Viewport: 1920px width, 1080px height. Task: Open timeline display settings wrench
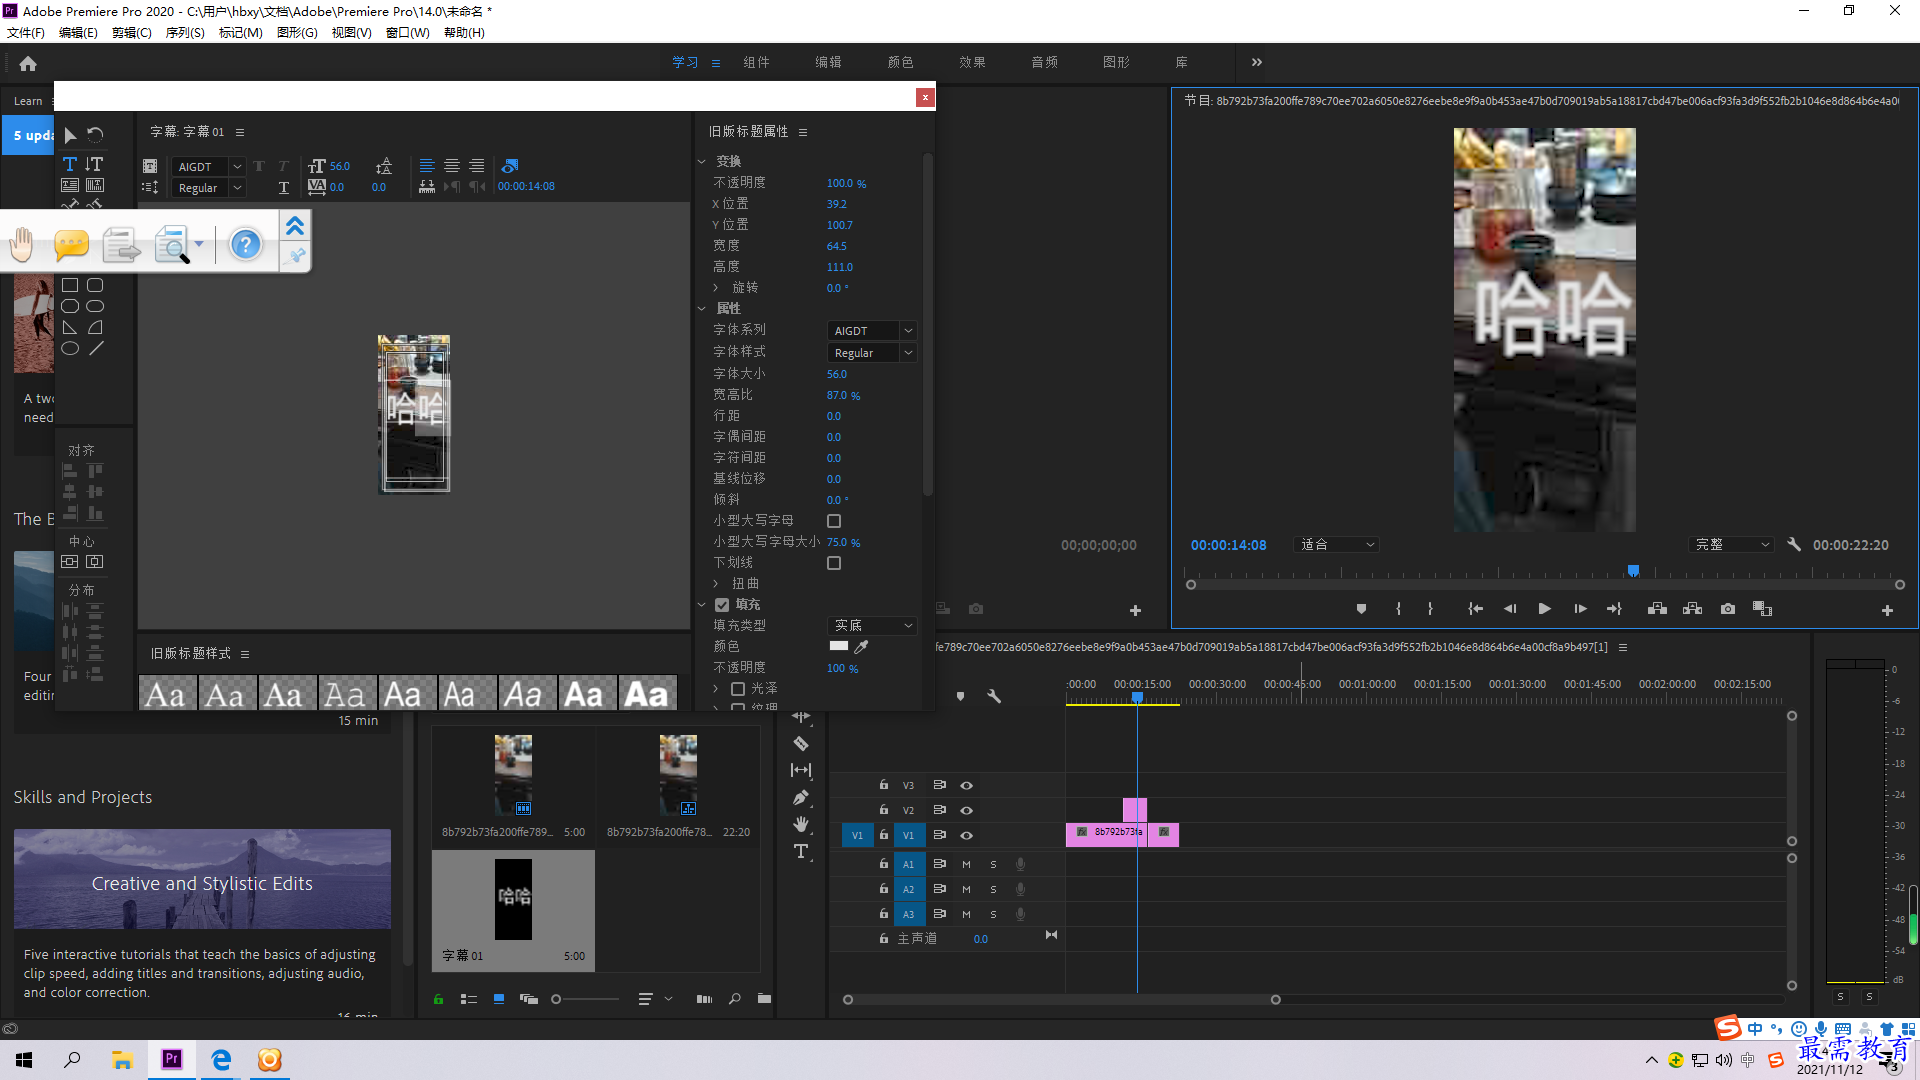994,696
